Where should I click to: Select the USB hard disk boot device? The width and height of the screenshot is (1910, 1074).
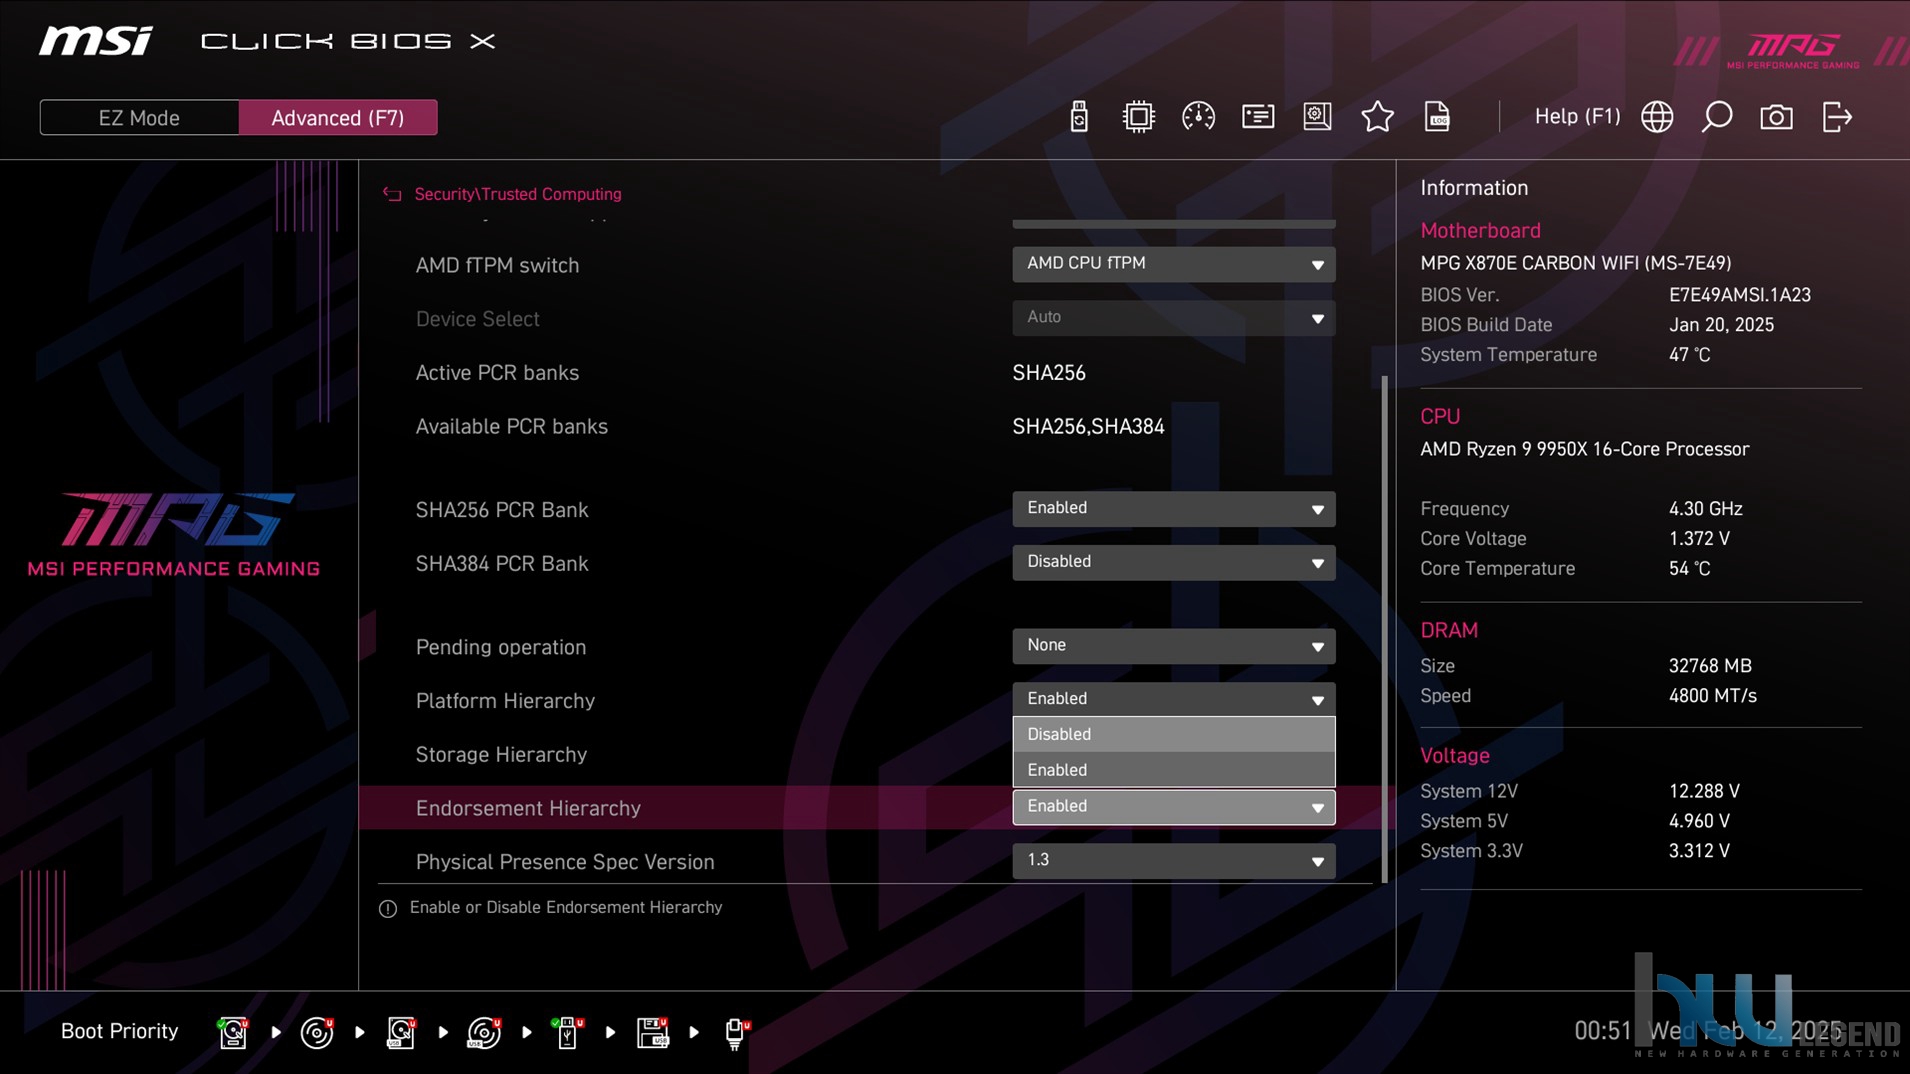(x=401, y=1032)
